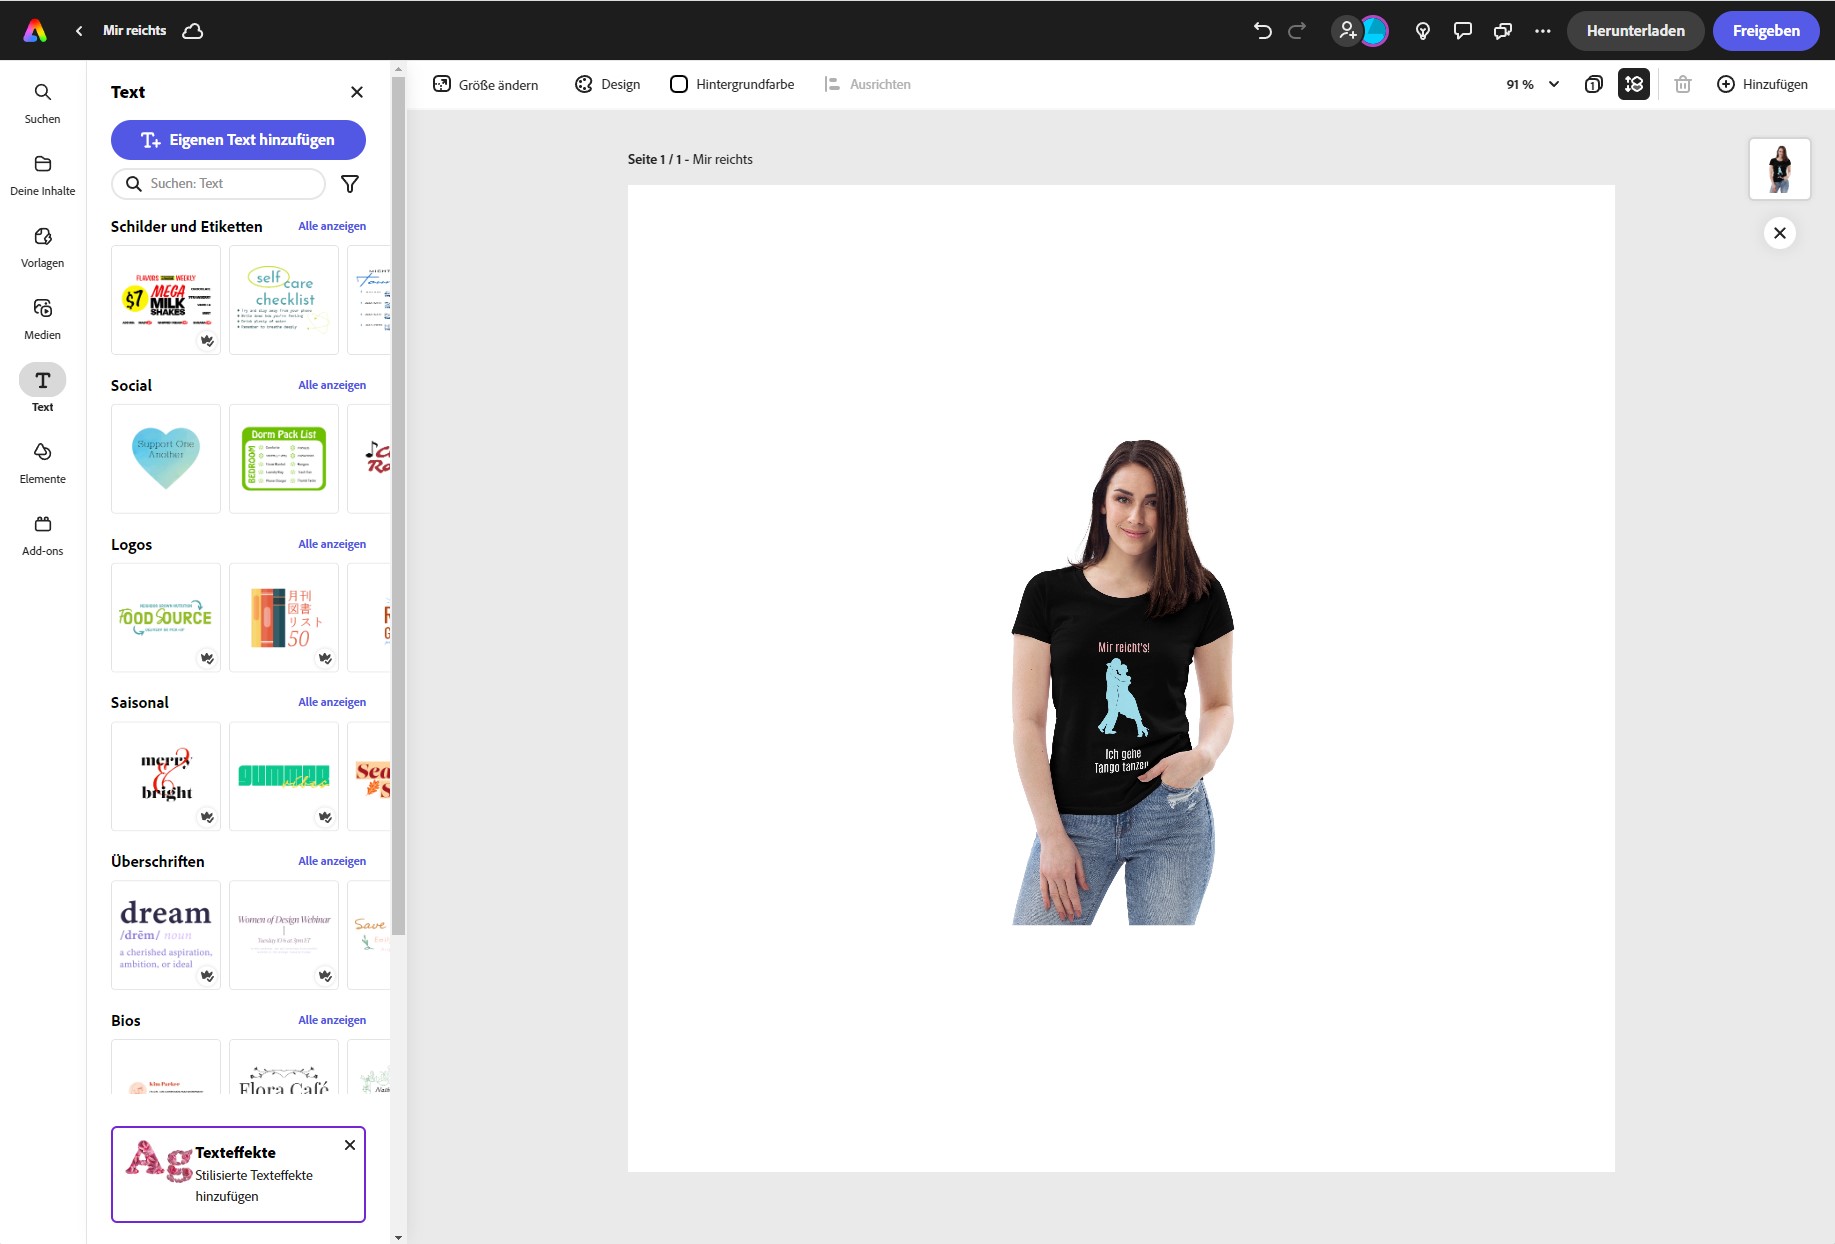Open the Elemente sidebar panel
The width and height of the screenshot is (1835, 1244).
pos(43,464)
